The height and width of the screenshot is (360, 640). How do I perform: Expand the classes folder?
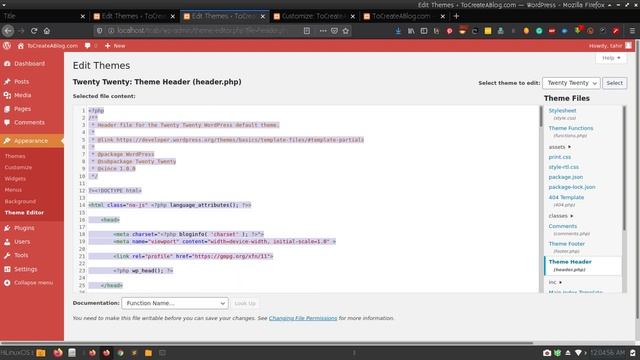point(561,216)
